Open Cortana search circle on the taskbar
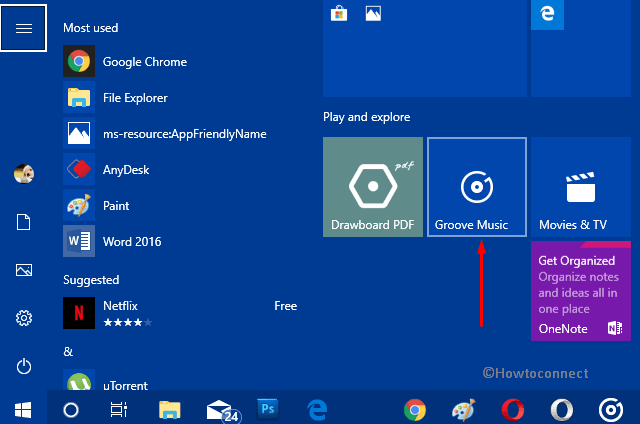Viewport: 640px width, 424px height. [71, 410]
